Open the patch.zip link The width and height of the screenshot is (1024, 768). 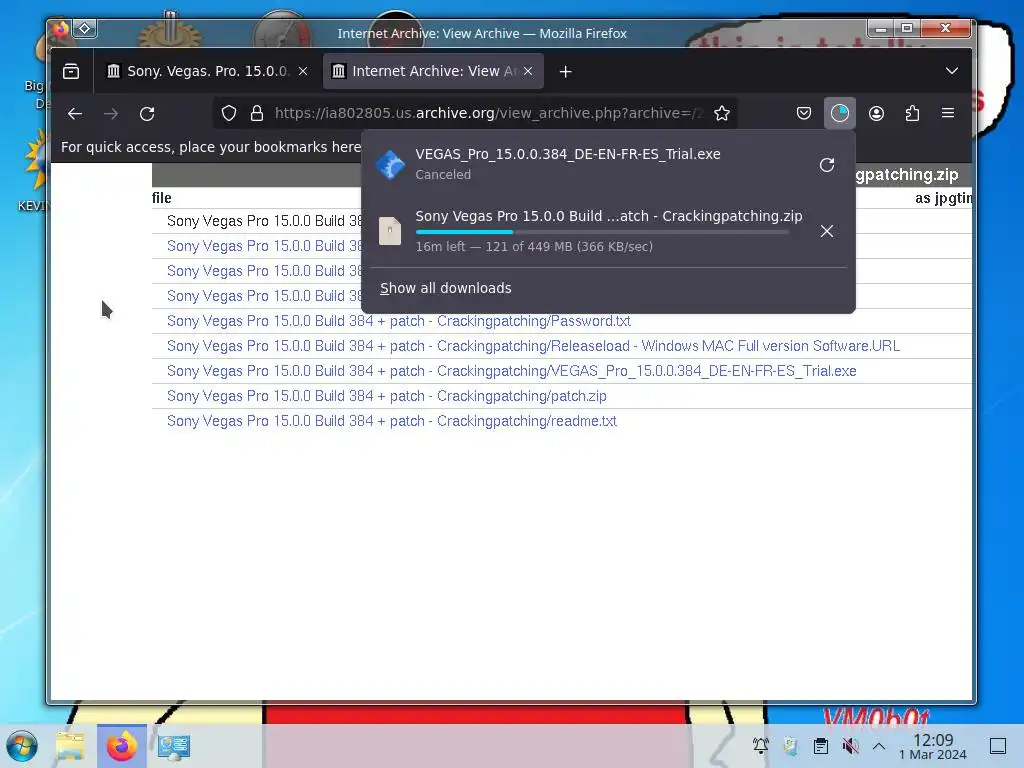coord(387,396)
